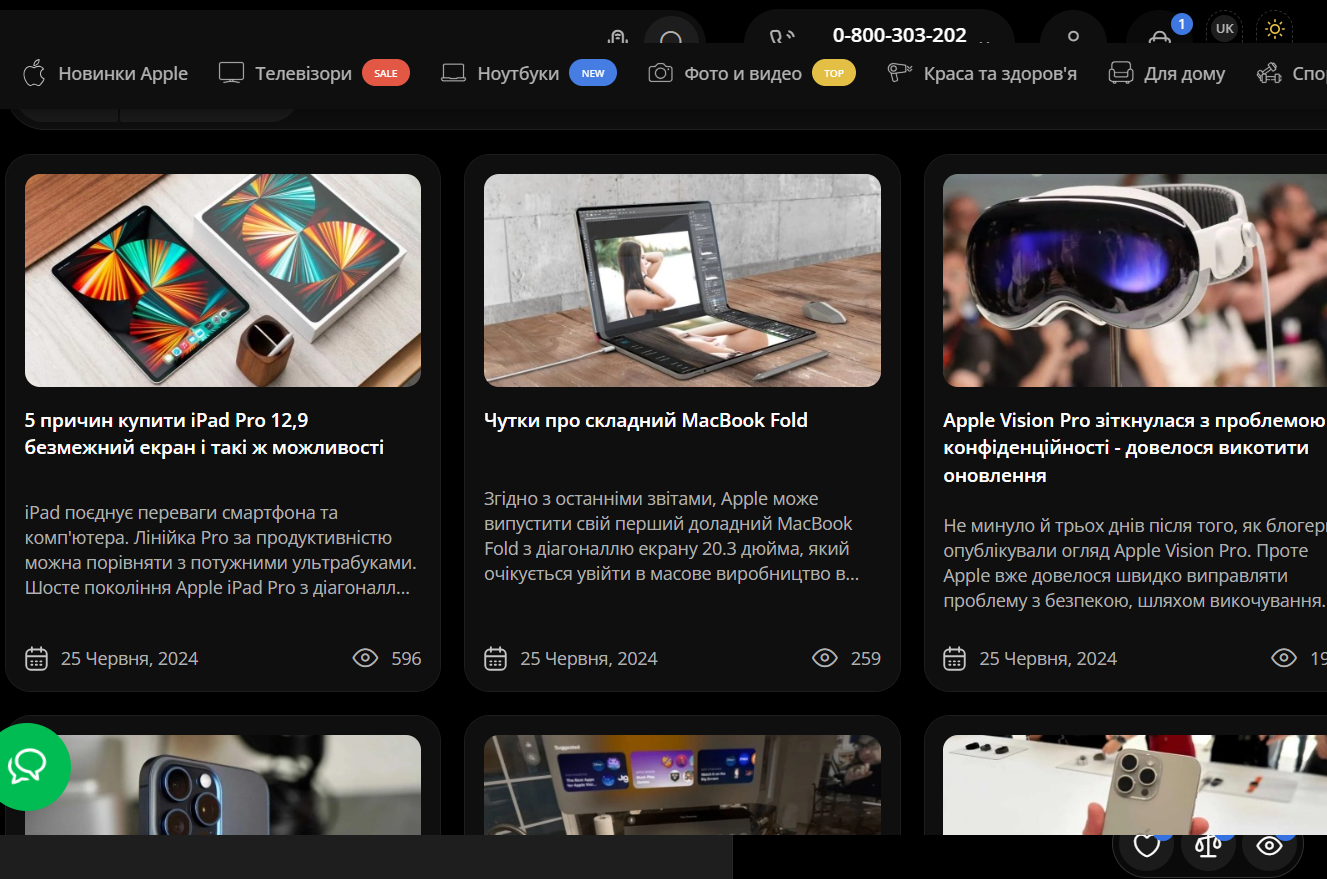Open recently viewed eye icon in bottom bar

tap(1269, 846)
